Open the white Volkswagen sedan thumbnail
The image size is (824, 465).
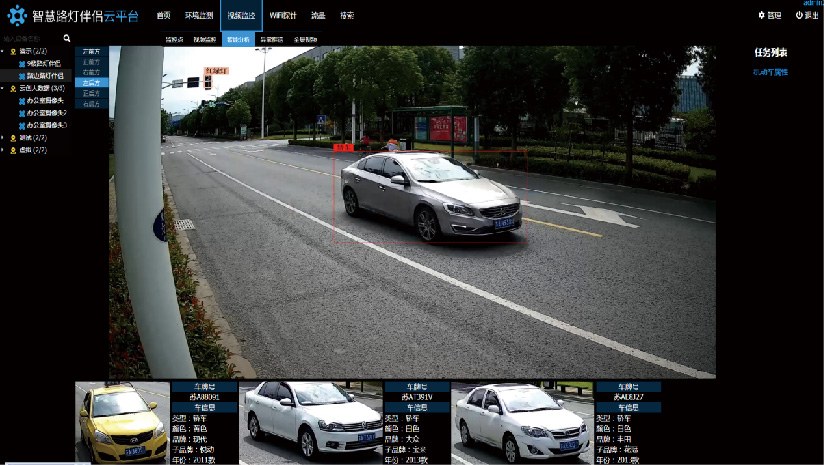coord(312,422)
